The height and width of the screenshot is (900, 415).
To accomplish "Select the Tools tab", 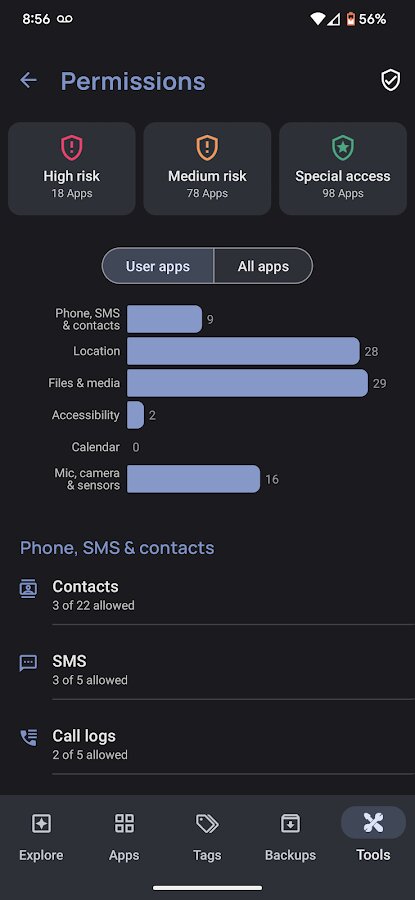I will [373, 837].
